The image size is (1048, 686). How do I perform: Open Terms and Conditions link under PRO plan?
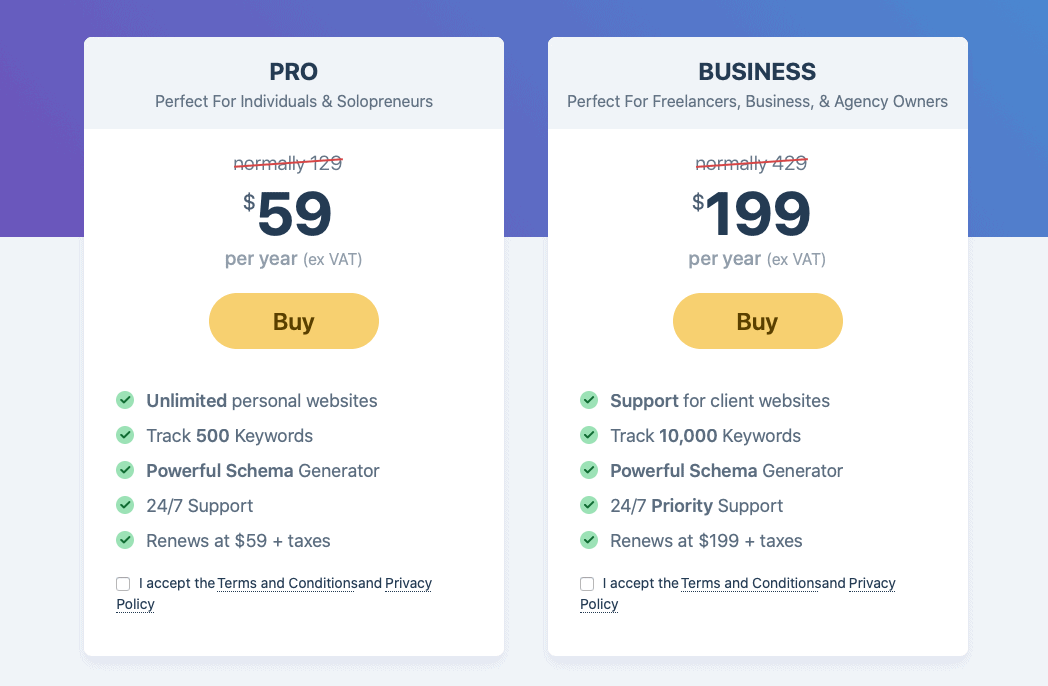click(x=286, y=583)
